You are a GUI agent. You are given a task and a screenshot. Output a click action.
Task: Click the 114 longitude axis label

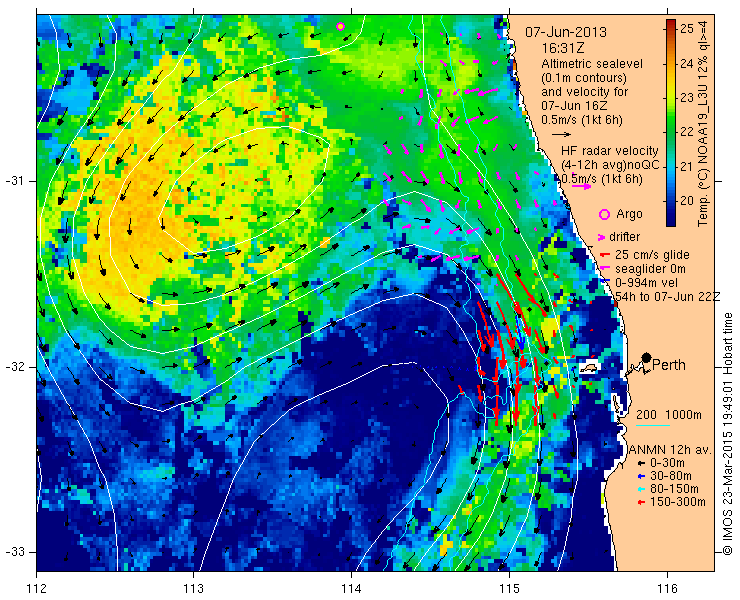click(351, 588)
